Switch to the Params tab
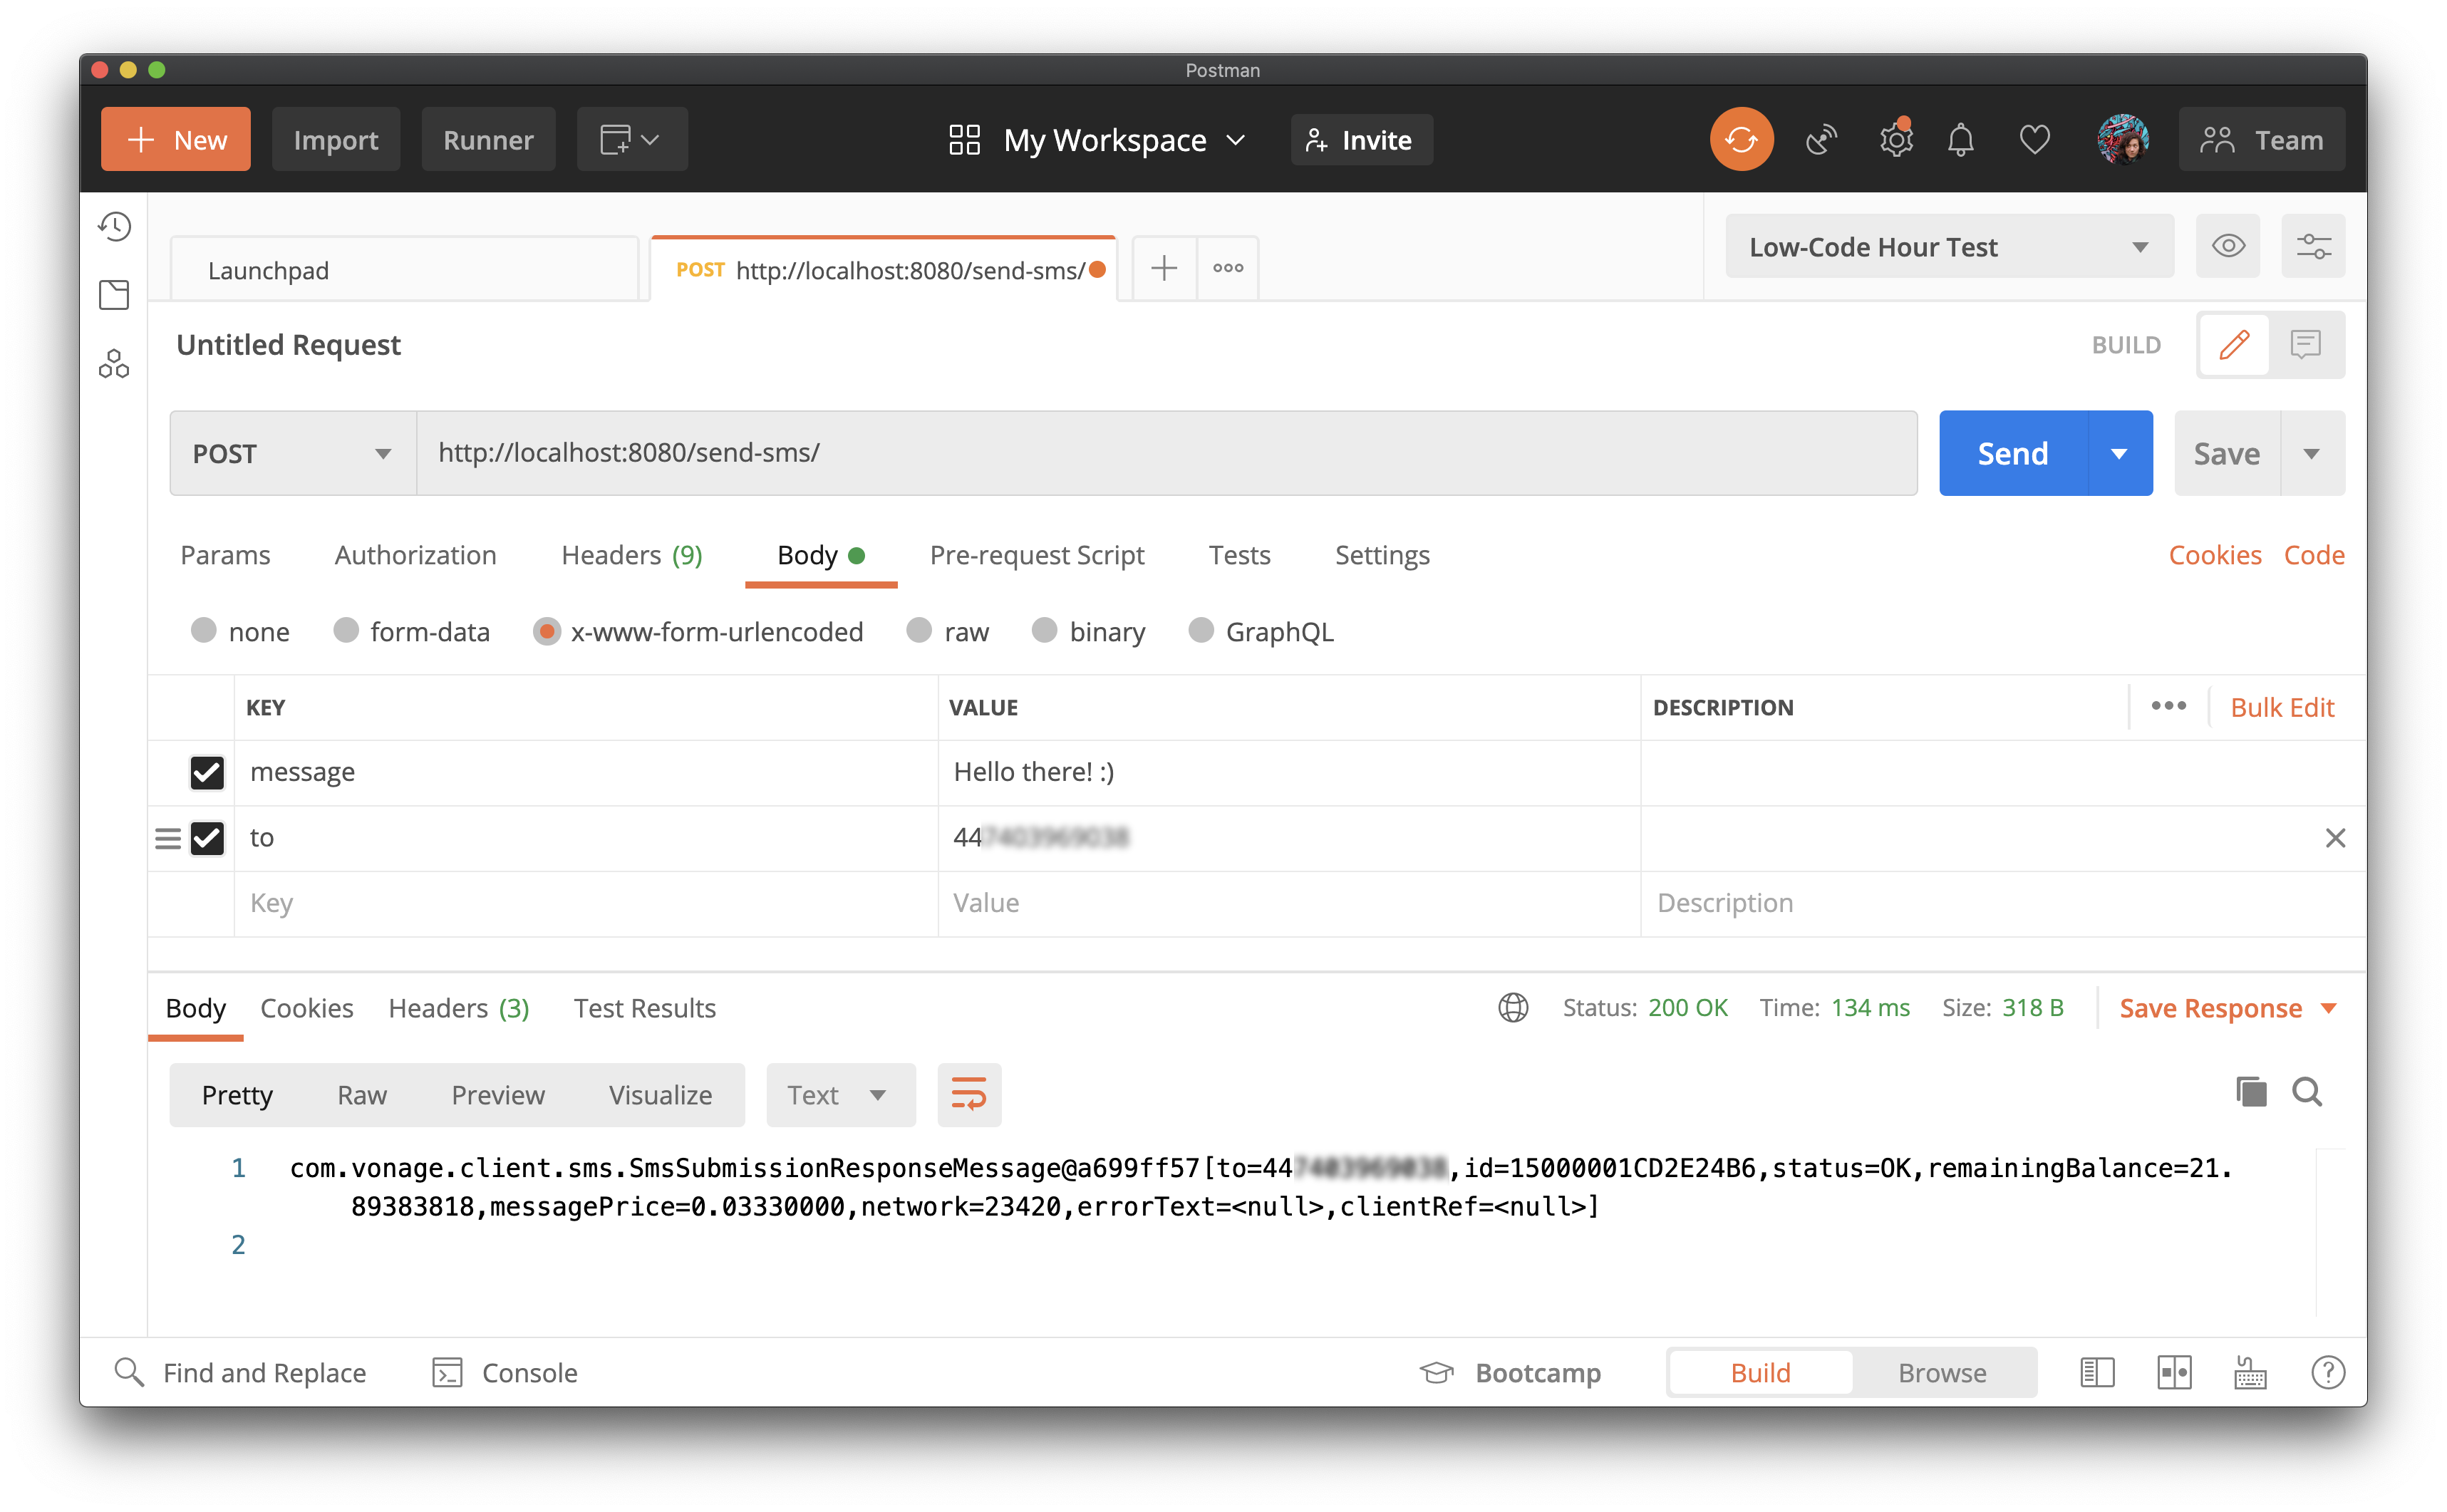The height and width of the screenshot is (1512, 2447). pyautogui.click(x=225, y=555)
